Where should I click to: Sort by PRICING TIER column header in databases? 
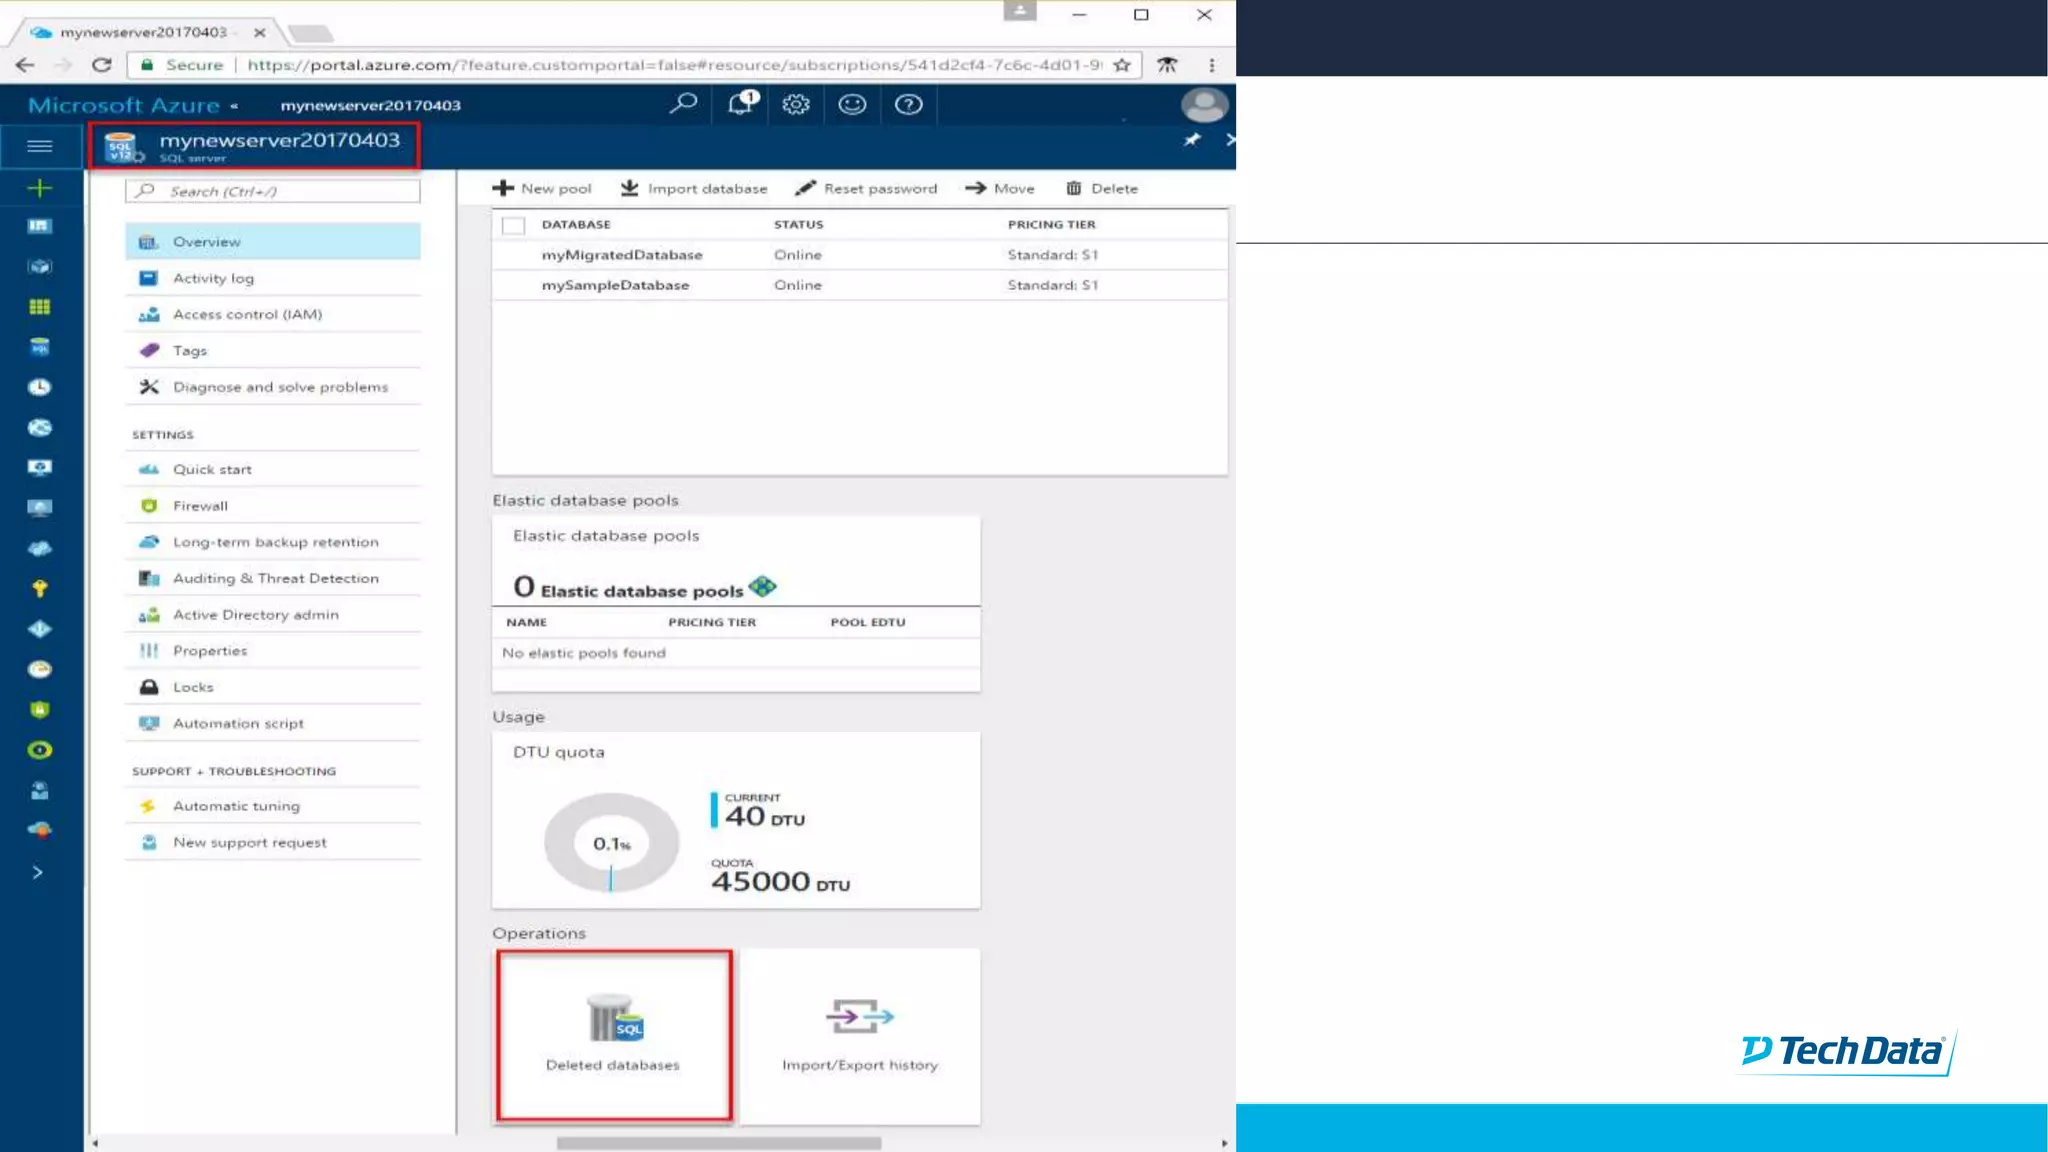pyautogui.click(x=1051, y=225)
